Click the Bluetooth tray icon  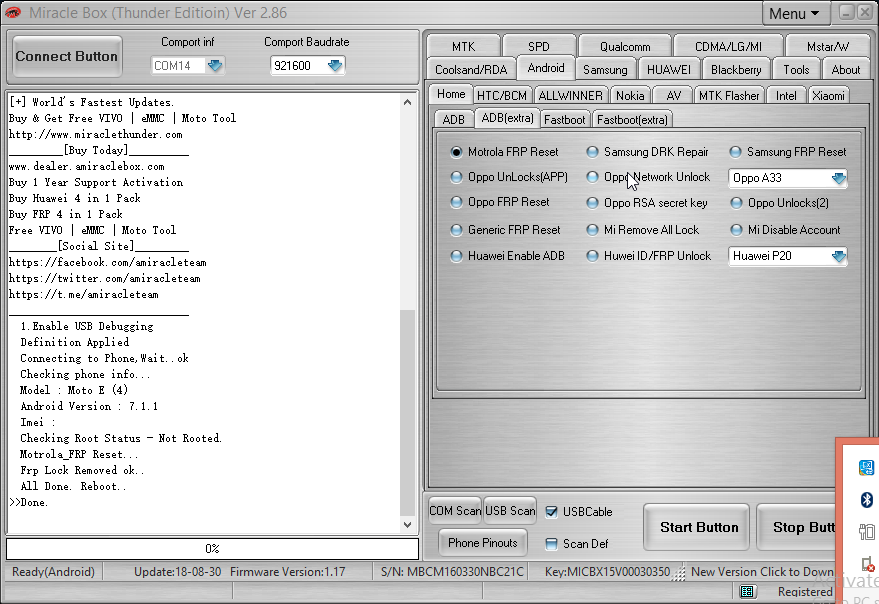[867, 499]
